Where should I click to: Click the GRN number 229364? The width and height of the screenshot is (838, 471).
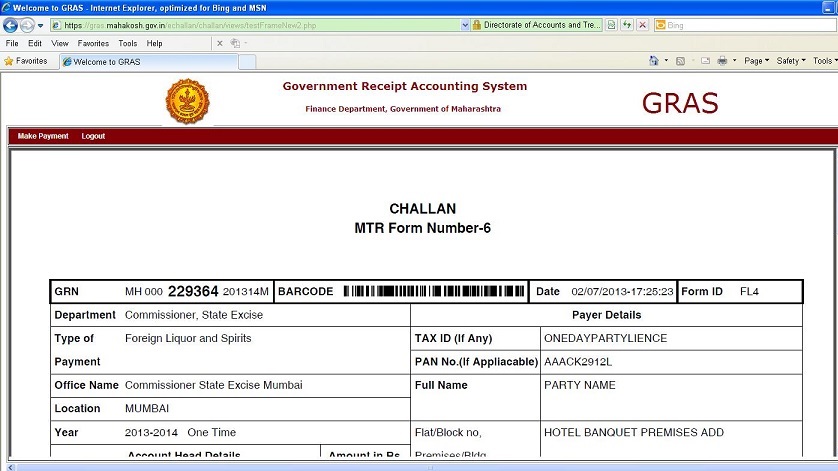click(193, 291)
